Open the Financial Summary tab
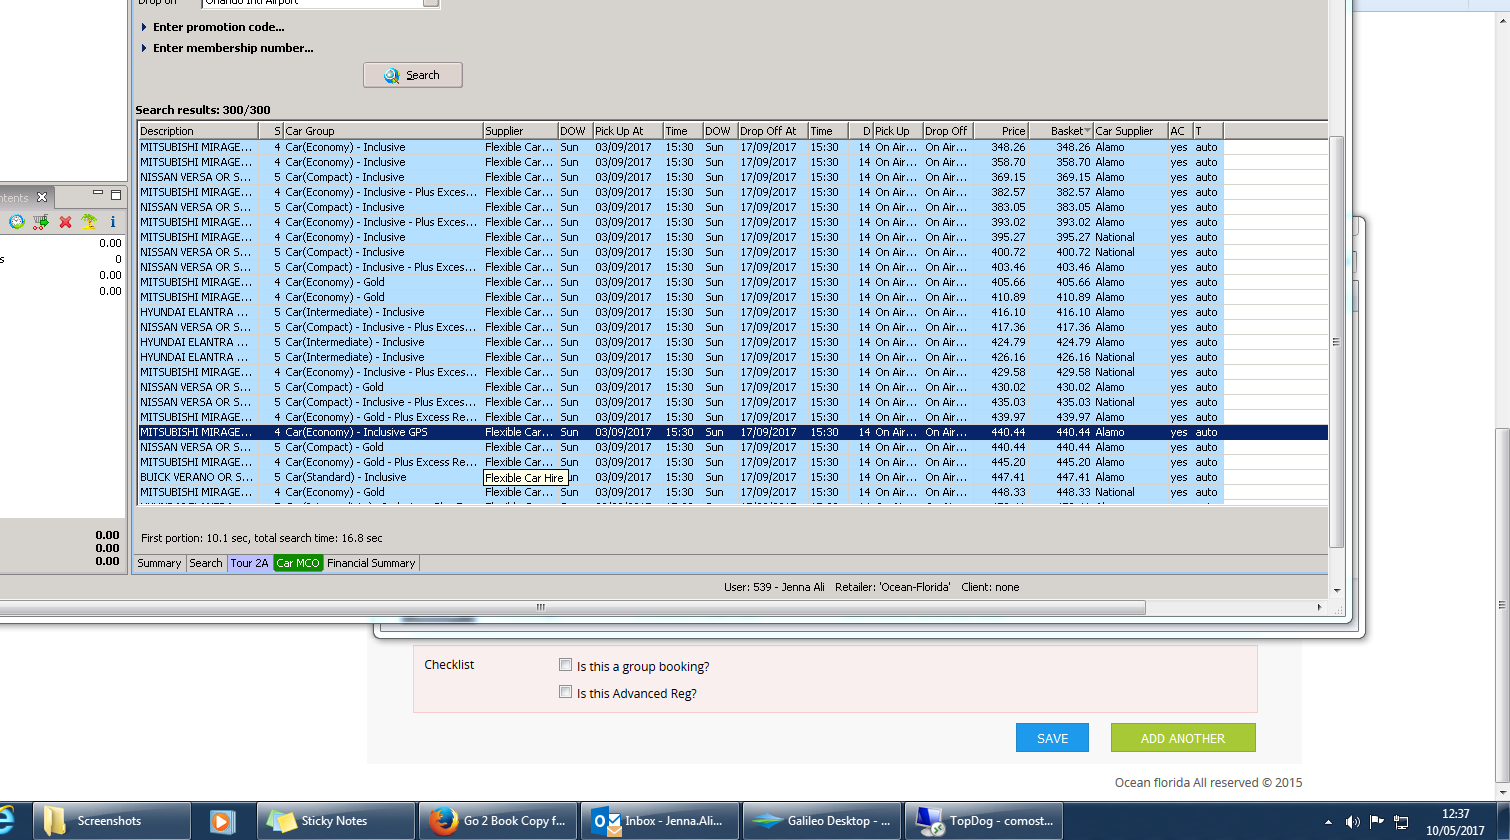This screenshot has width=1510, height=840. (x=371, y=563)
